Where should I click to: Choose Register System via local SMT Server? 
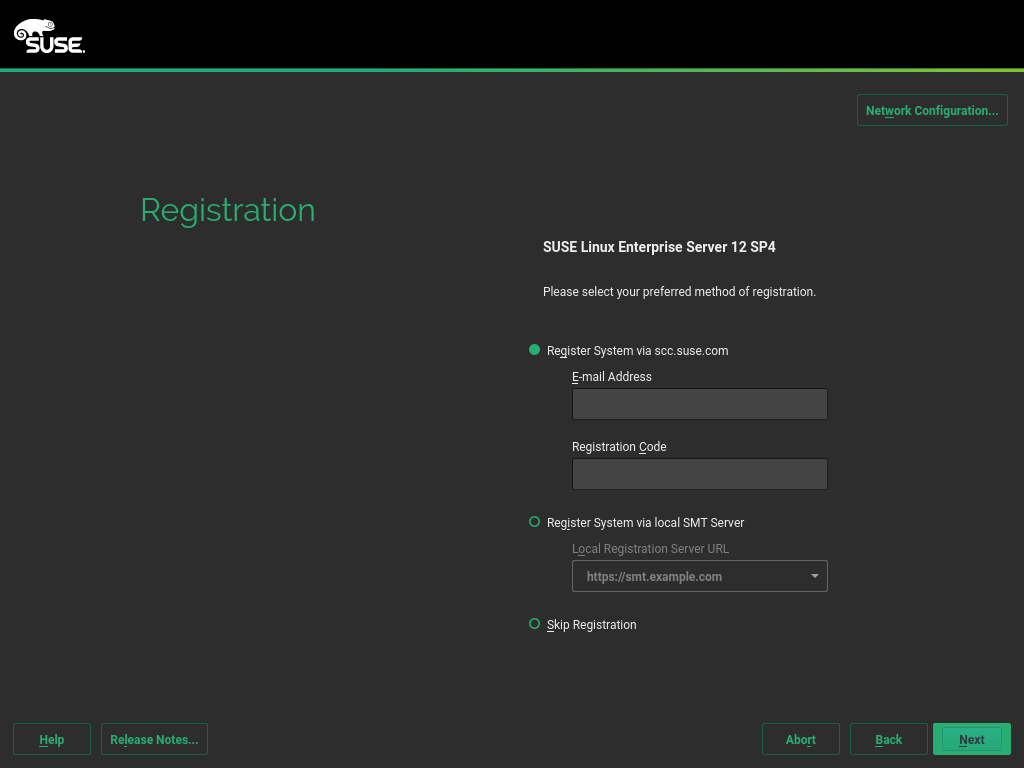coord(535,522)
